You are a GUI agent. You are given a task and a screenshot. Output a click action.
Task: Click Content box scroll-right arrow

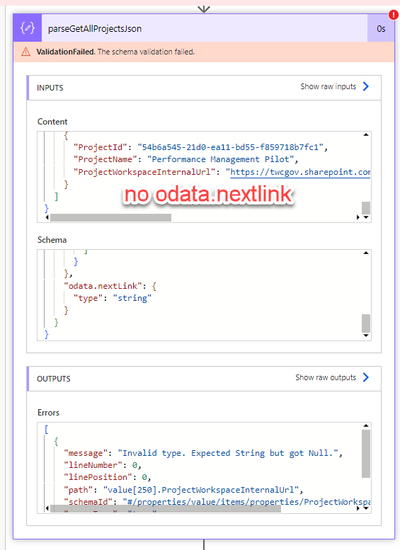pyautogui.click(x=358, y=217)
